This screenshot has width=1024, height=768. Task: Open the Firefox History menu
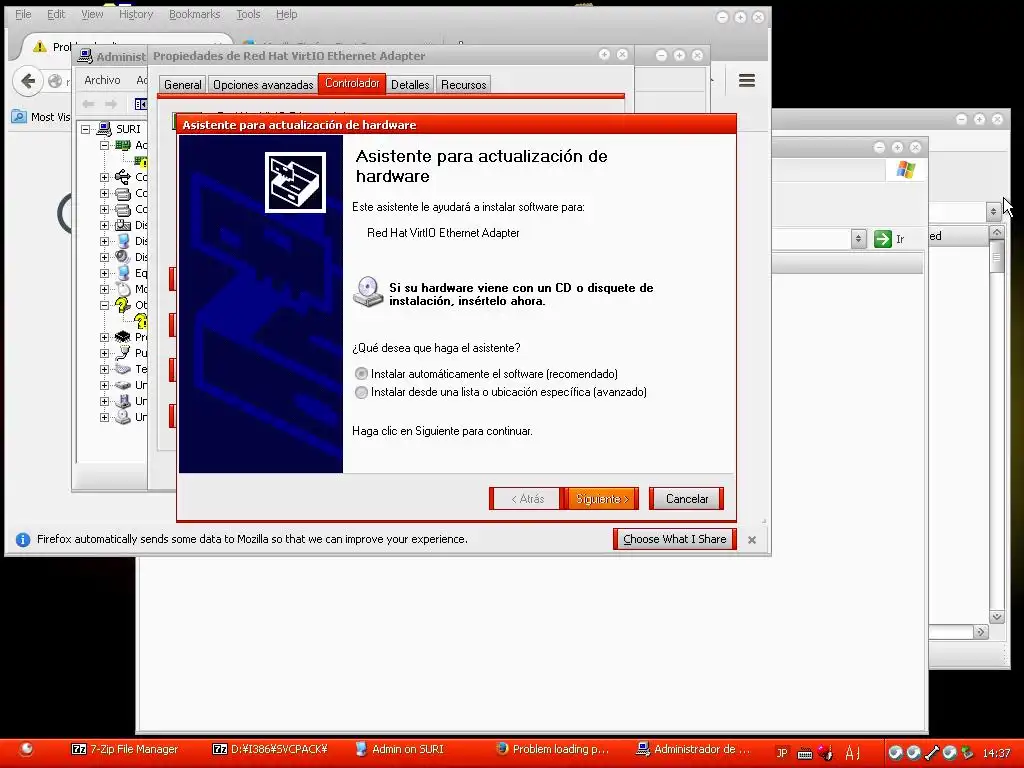click(x=136, y=14)
